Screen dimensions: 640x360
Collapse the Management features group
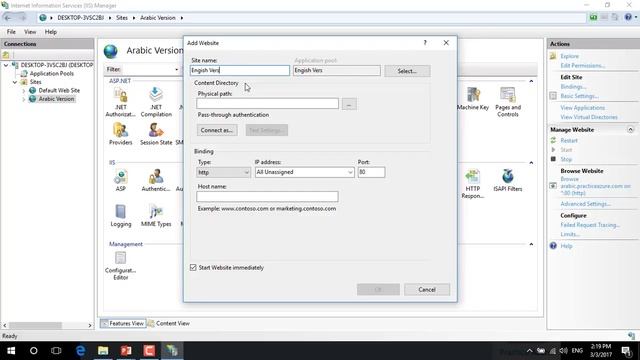click(531, 244)
